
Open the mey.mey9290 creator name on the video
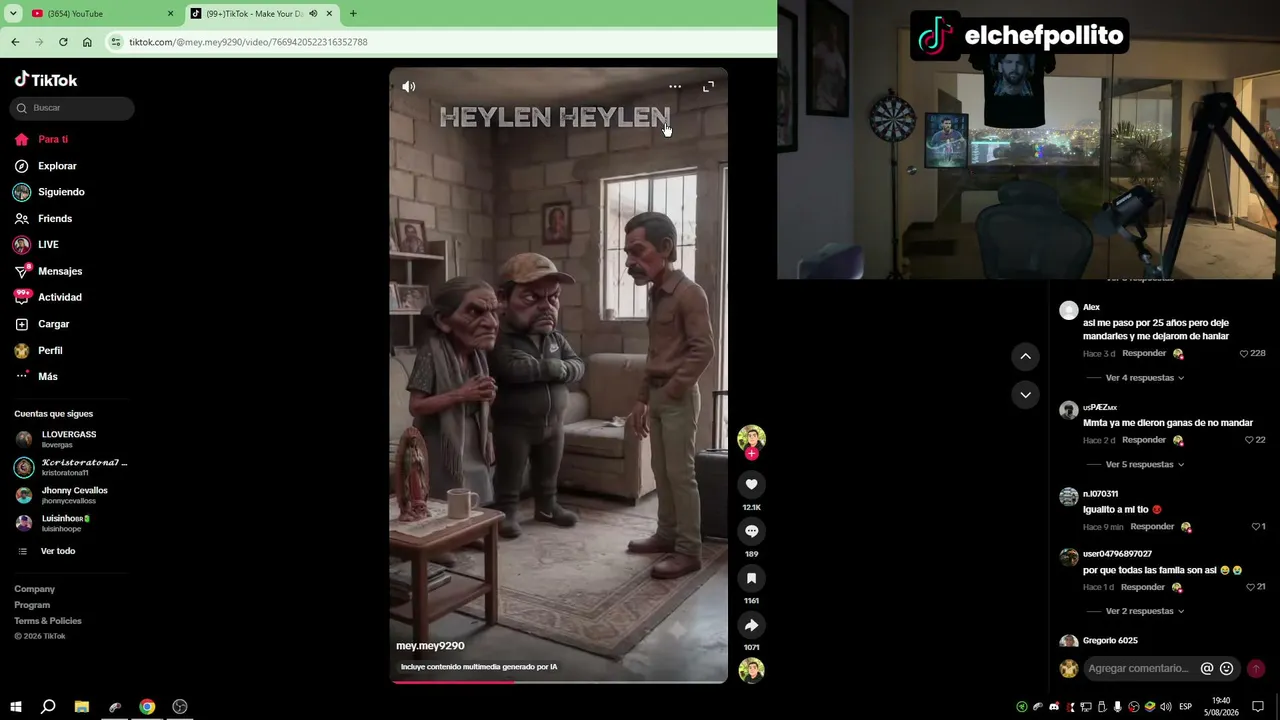pos(430,646)
